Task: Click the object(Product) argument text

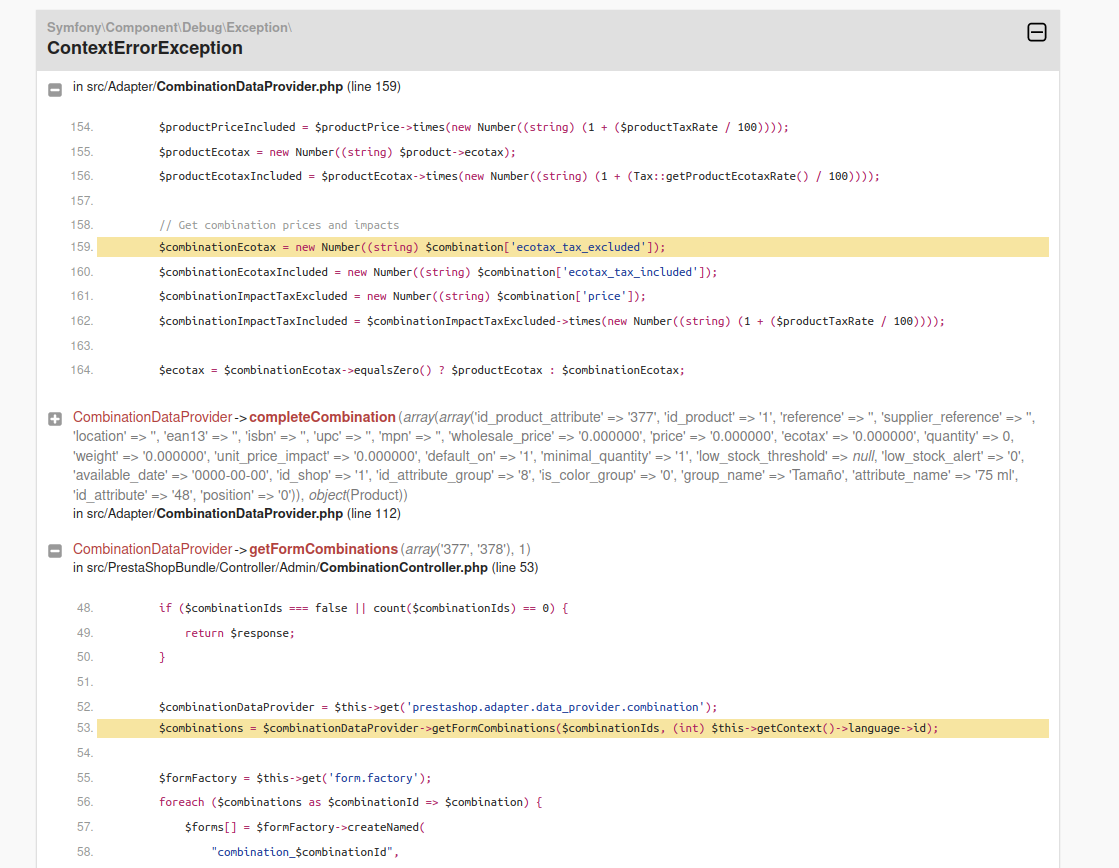Action: click(x=356, y=495)
